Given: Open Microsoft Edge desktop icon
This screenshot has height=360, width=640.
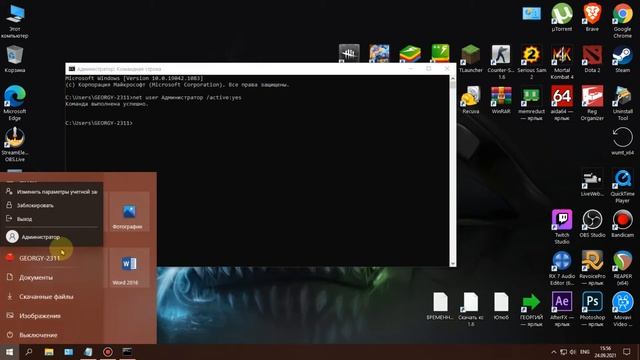Looking at the screenshot, I should pos(15,103).
